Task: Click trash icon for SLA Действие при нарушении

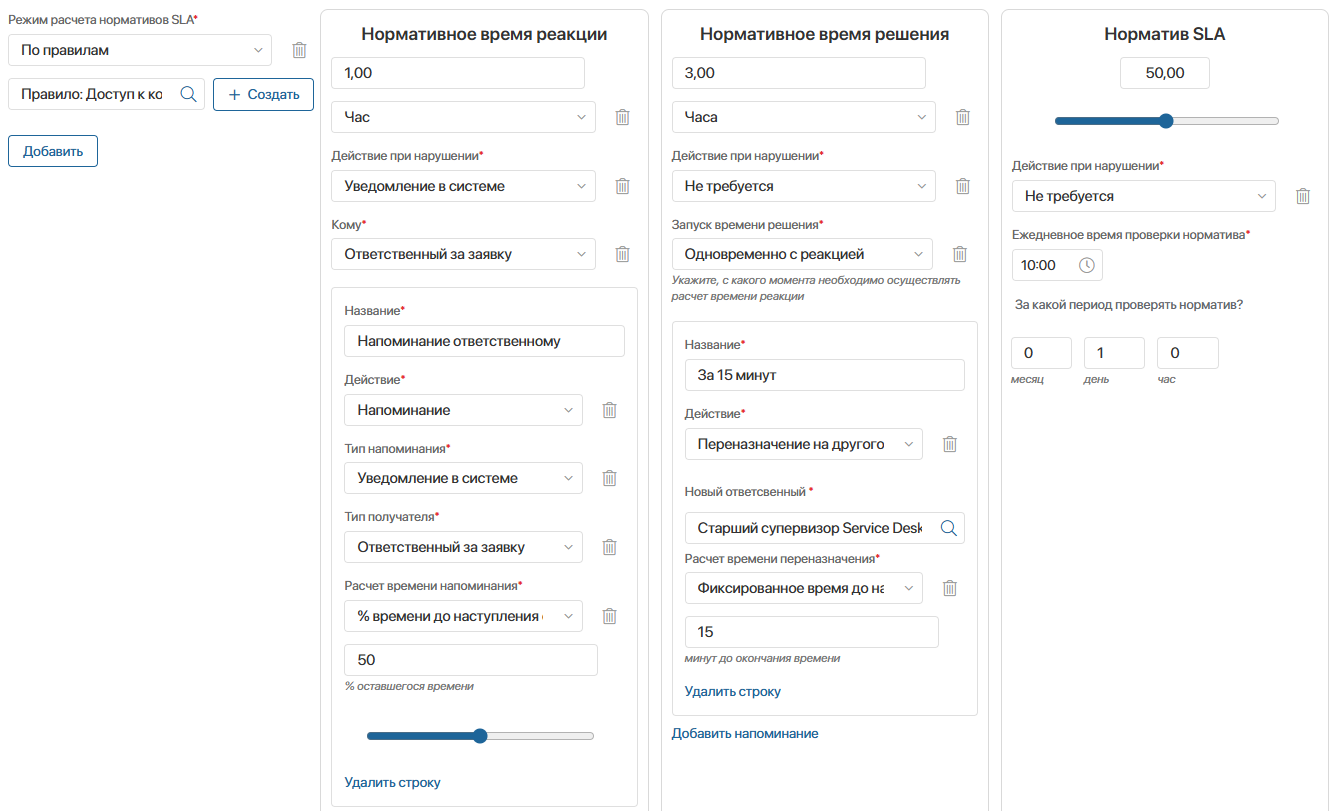Action: tap(1303, 196)
